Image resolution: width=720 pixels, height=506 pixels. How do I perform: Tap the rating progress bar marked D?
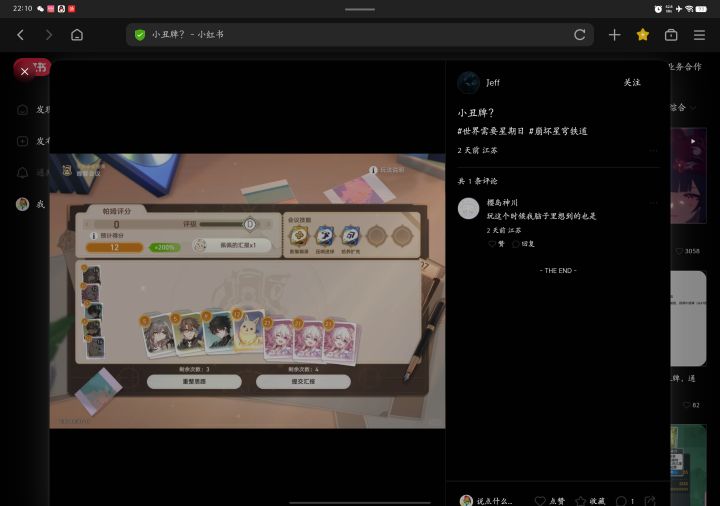[227, 225]
